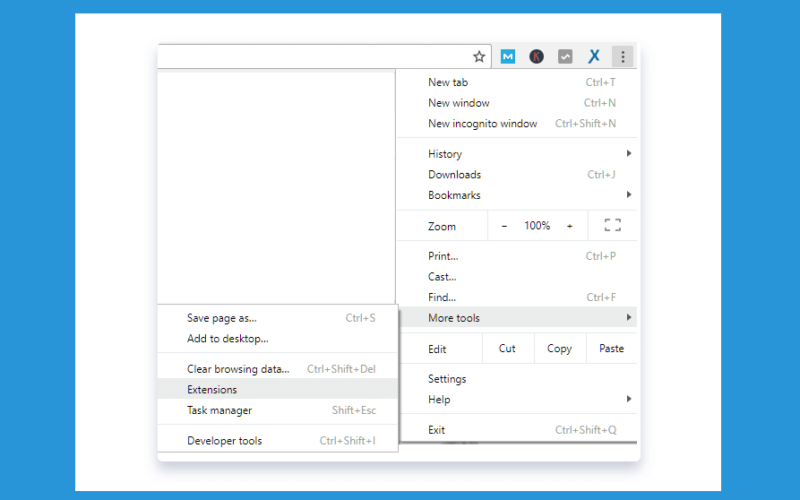The width and height of the screenshot is (800, 500).
Task: Open Find... in the menu
Action: [x=517, y=297]
